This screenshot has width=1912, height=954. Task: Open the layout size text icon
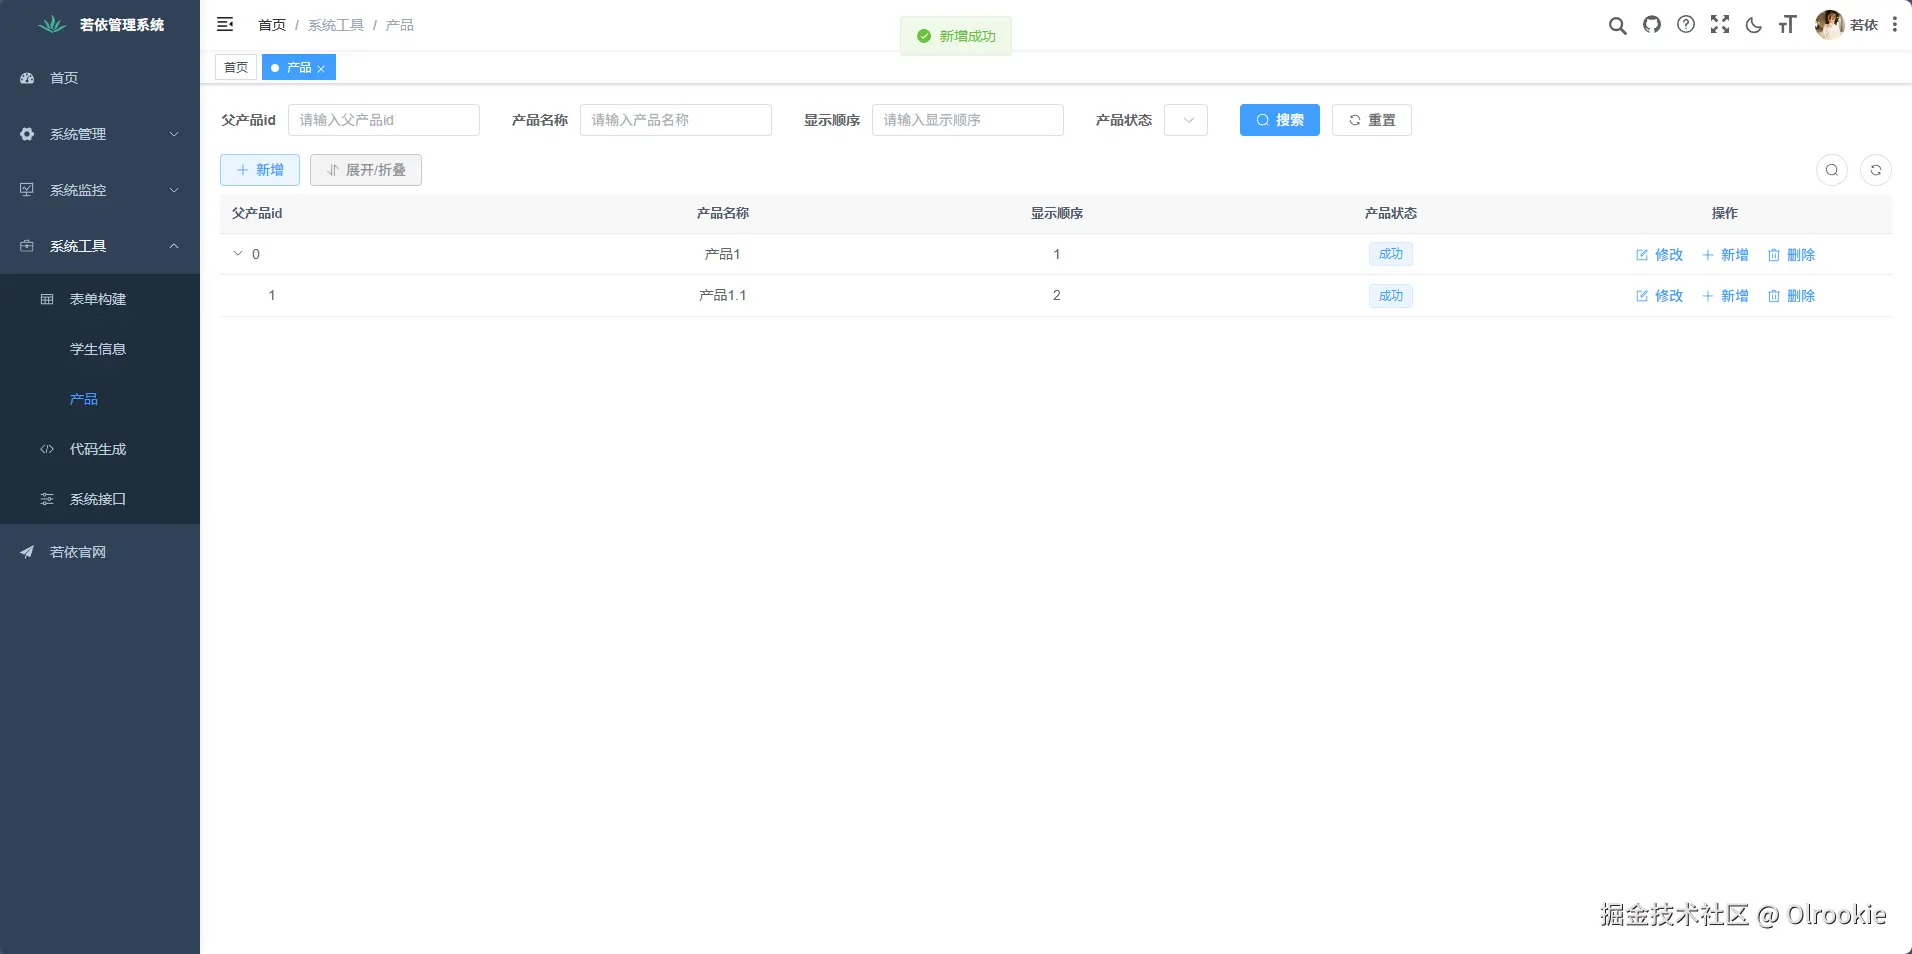click(x=1787, y=25)
